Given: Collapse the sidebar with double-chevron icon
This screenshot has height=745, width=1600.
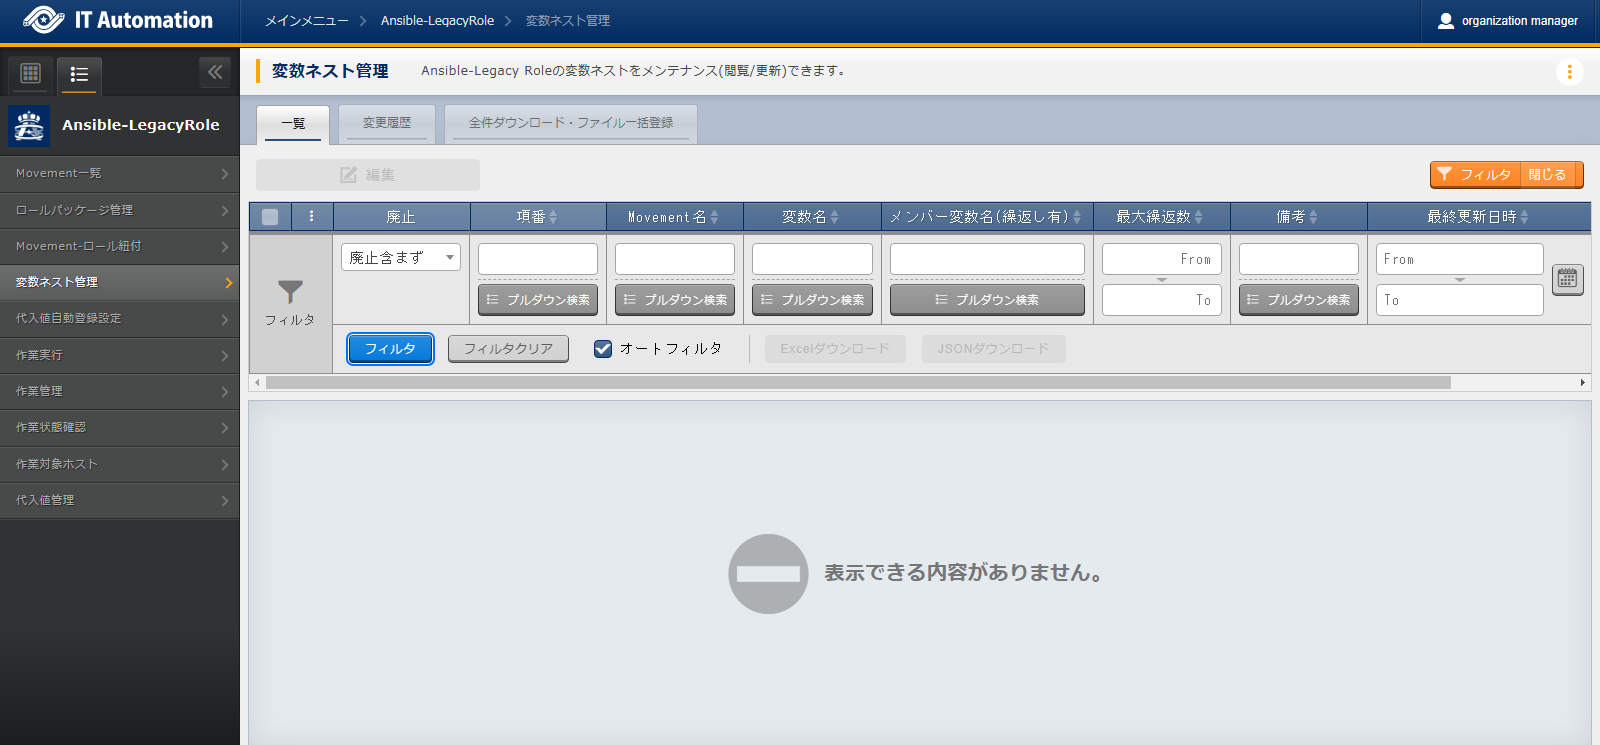Looking at the screenshot, I should [x=215, y=72].
